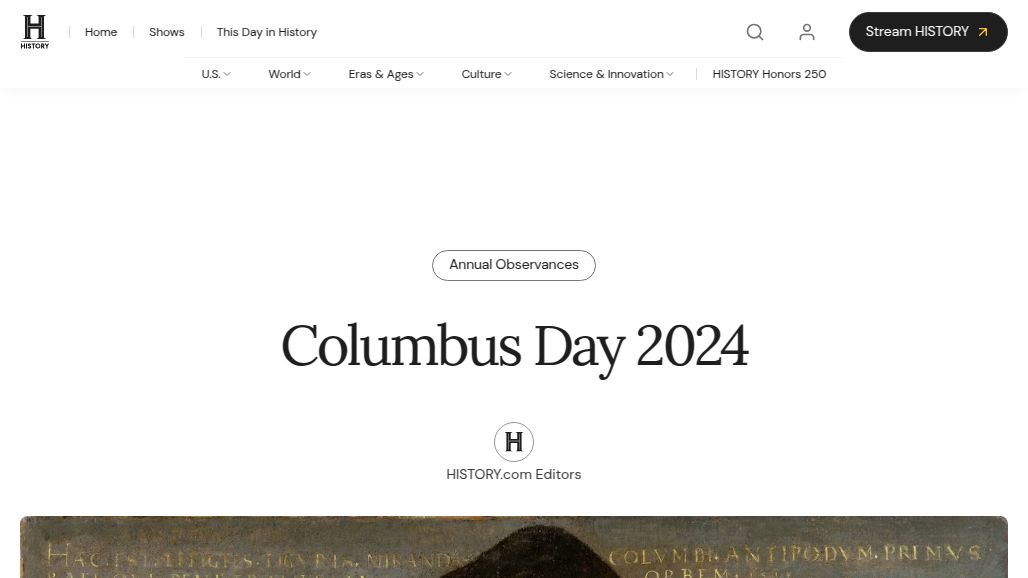Expand the U.S. dropdown menu

point(216,74)
